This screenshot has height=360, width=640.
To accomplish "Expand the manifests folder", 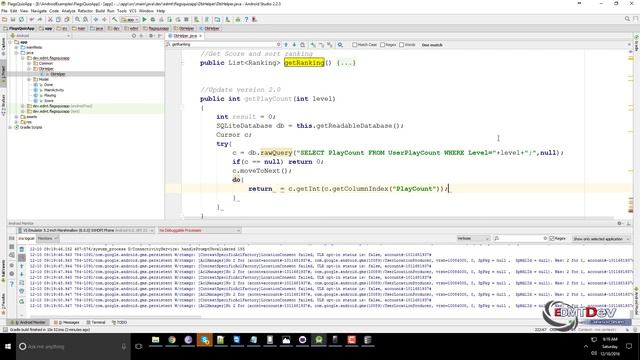I will (16, 47).
